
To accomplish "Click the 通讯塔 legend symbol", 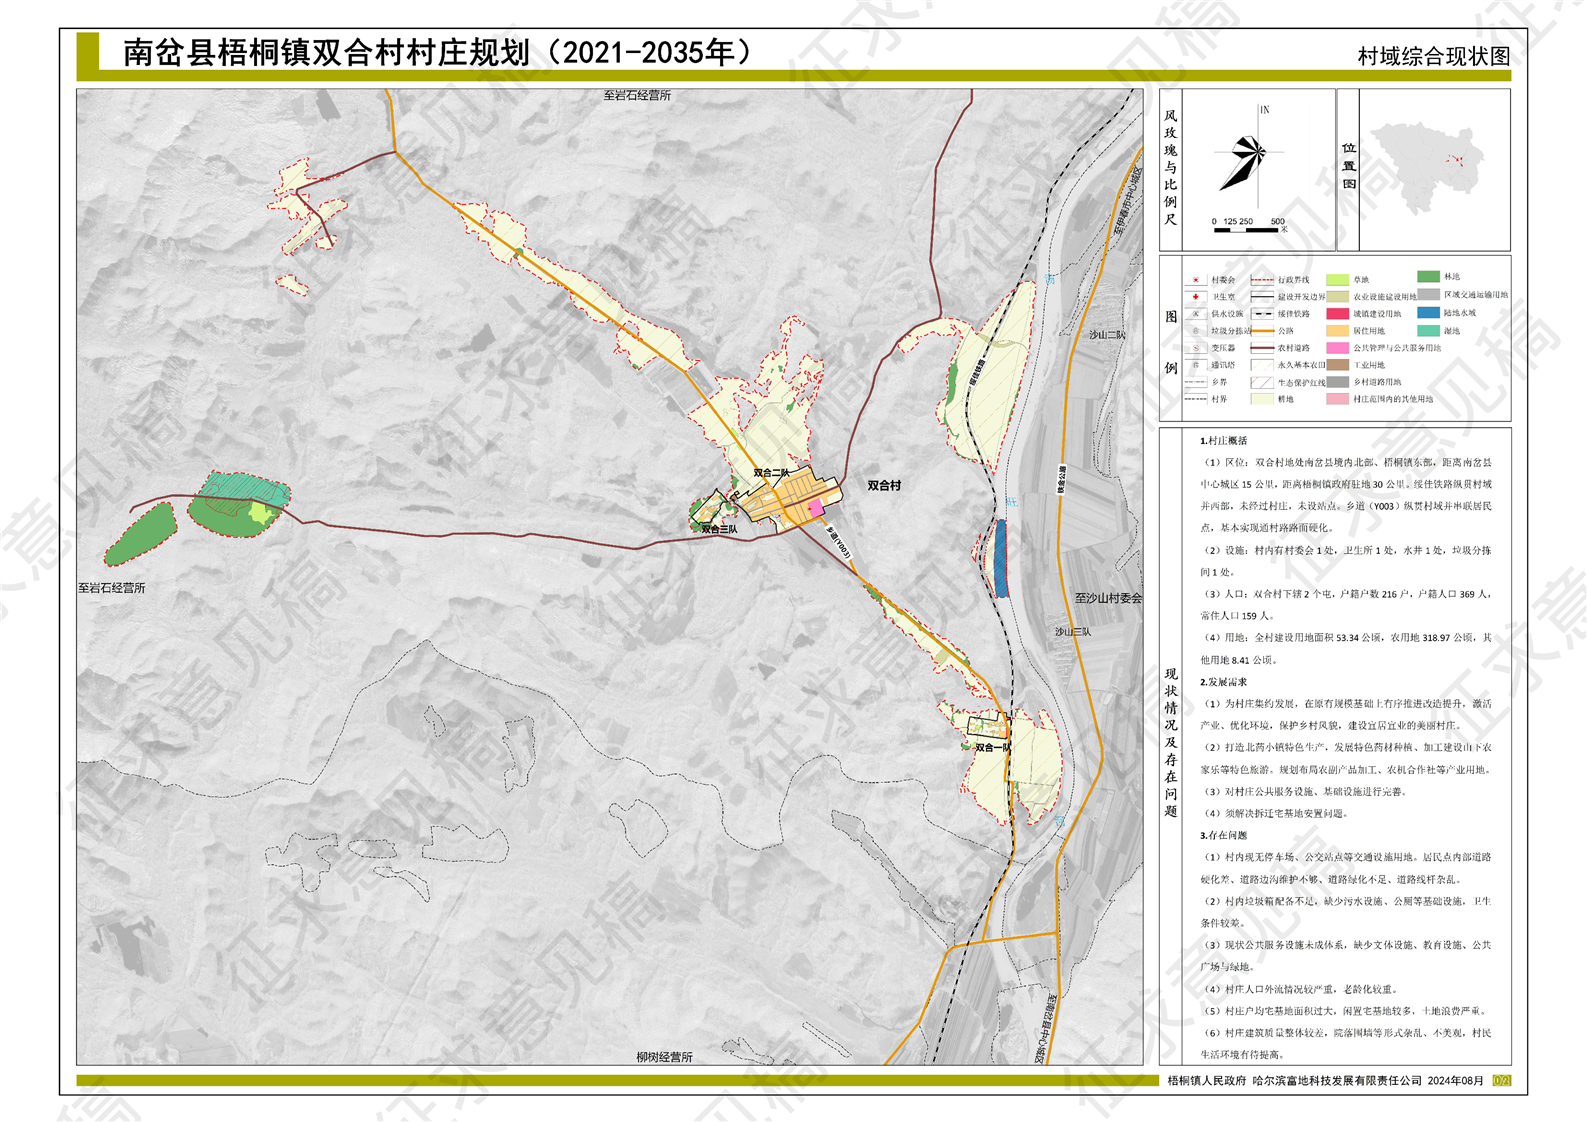I will pos(1195,365).
